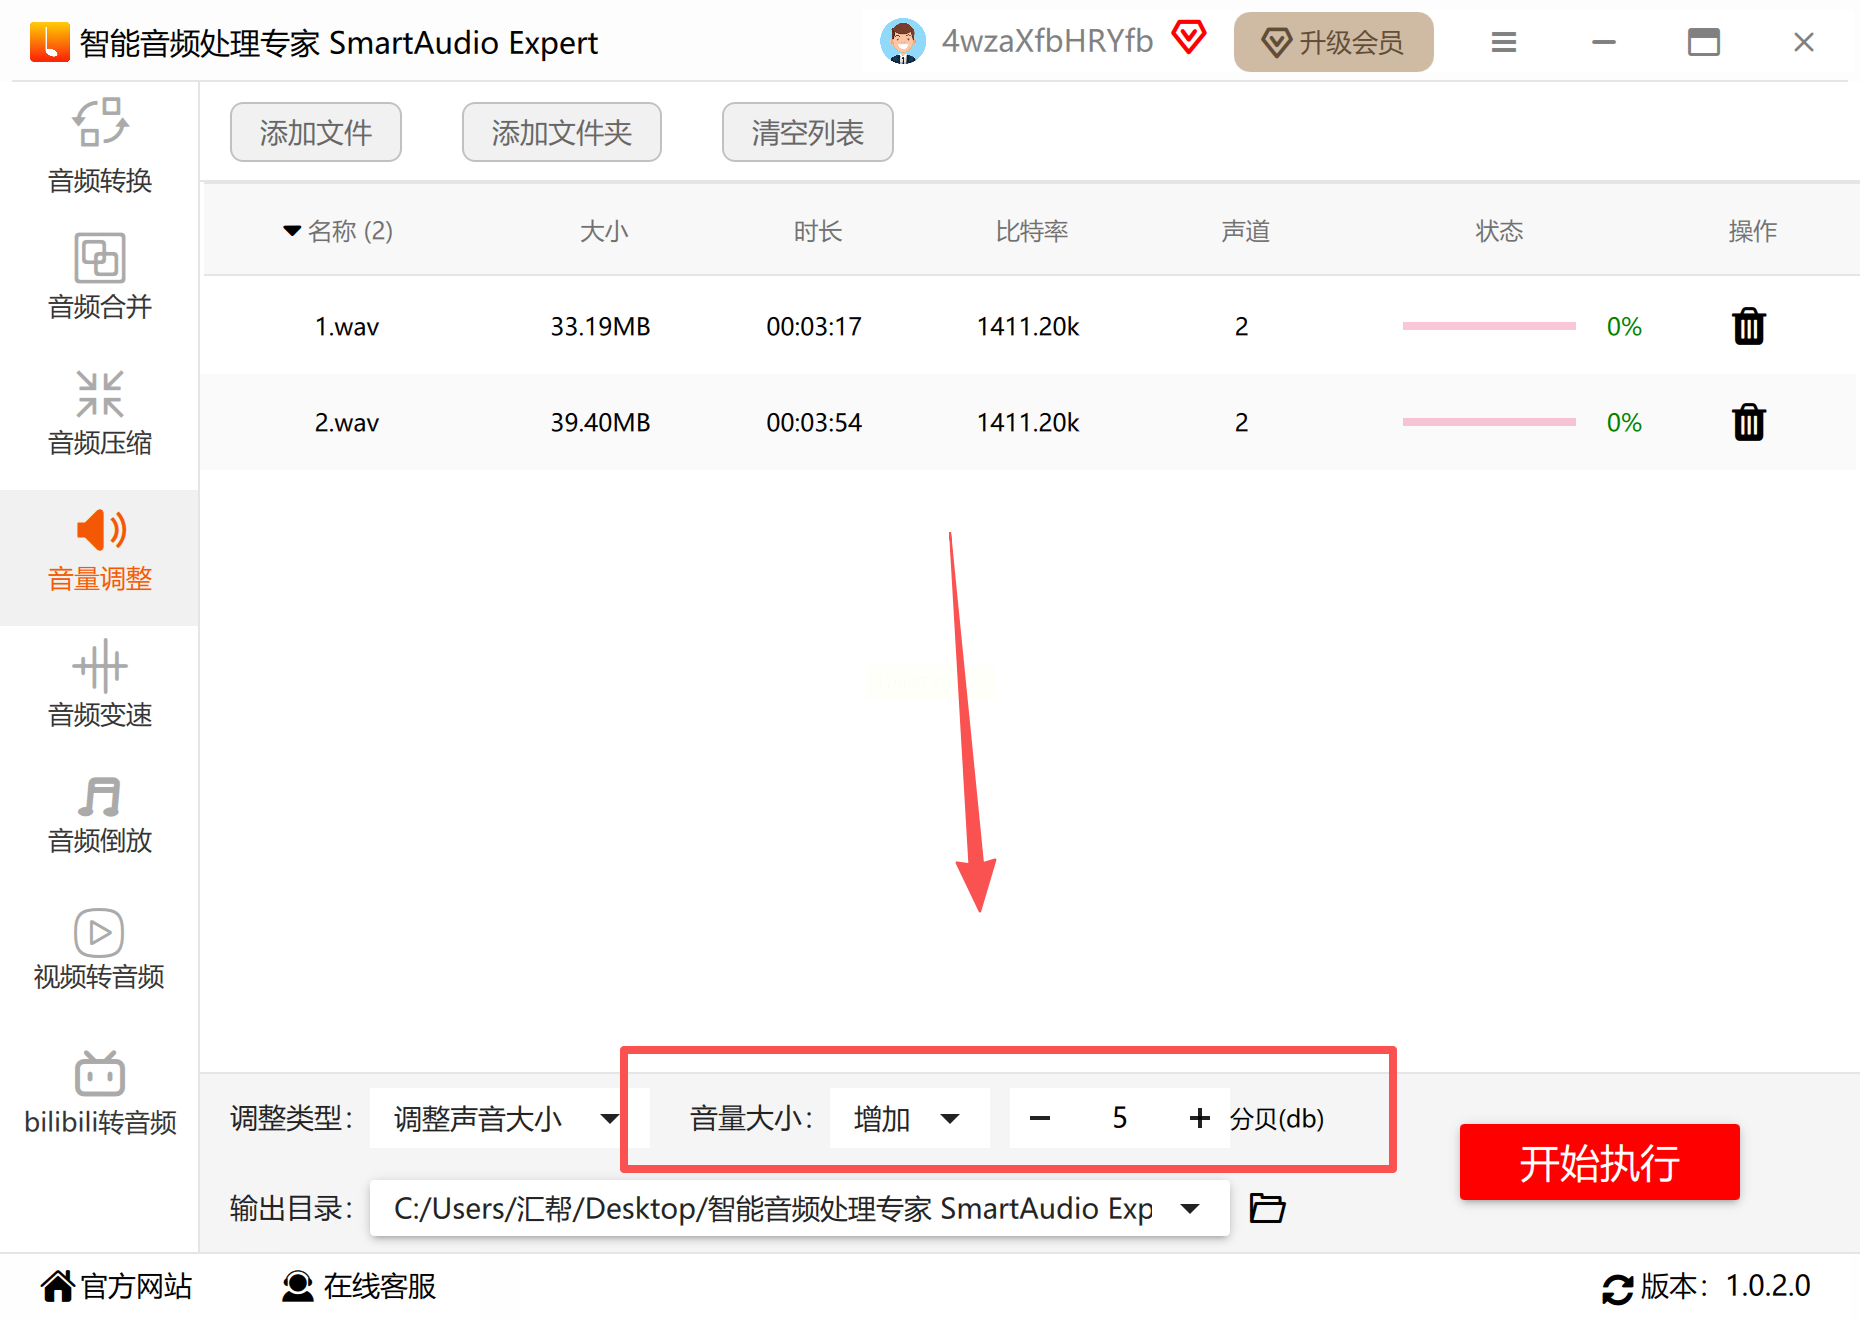
Task: Click the user avatar icon
Action: tap(903, 42)
